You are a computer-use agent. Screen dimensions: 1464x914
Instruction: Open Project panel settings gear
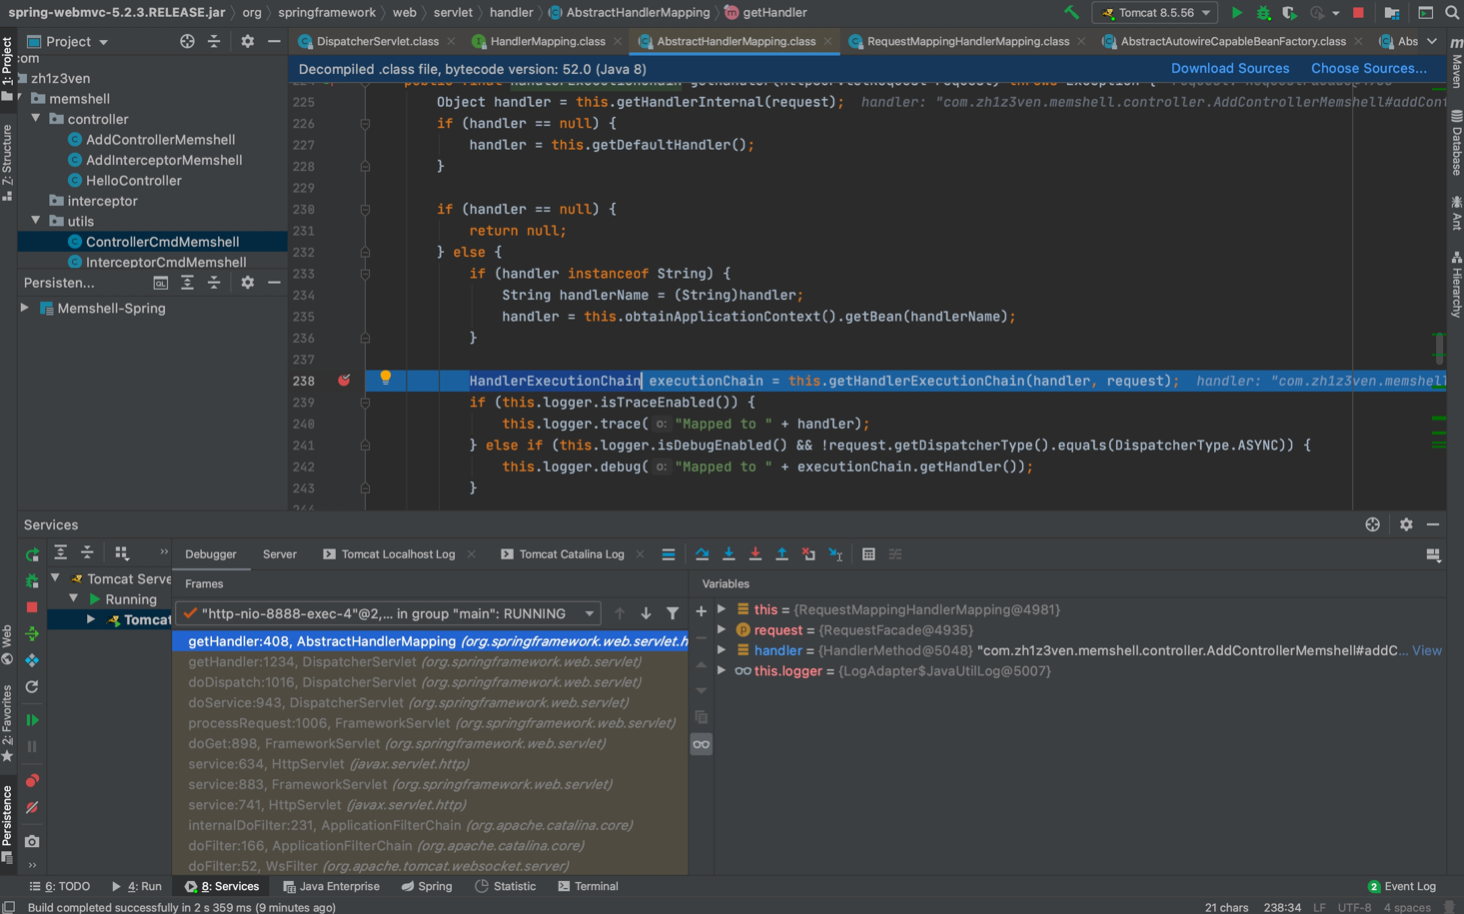[247, 42]
